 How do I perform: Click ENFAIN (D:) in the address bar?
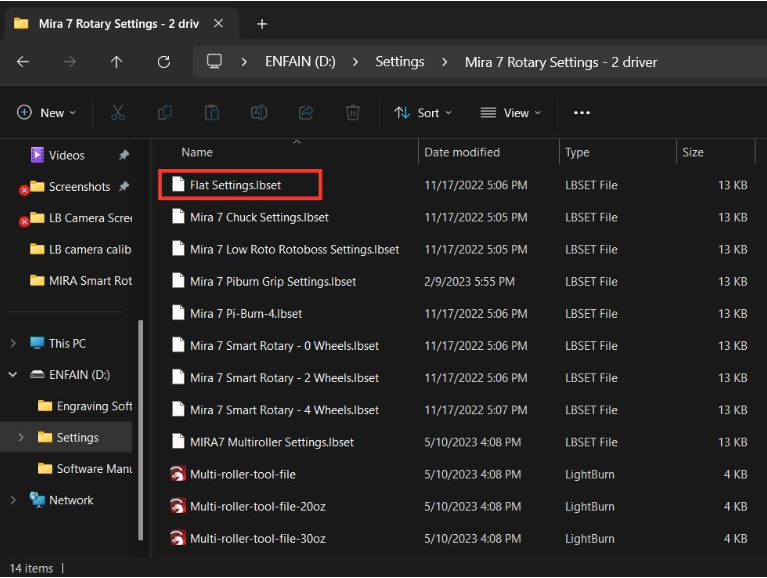pyautogui.click(x=300, y=62)
